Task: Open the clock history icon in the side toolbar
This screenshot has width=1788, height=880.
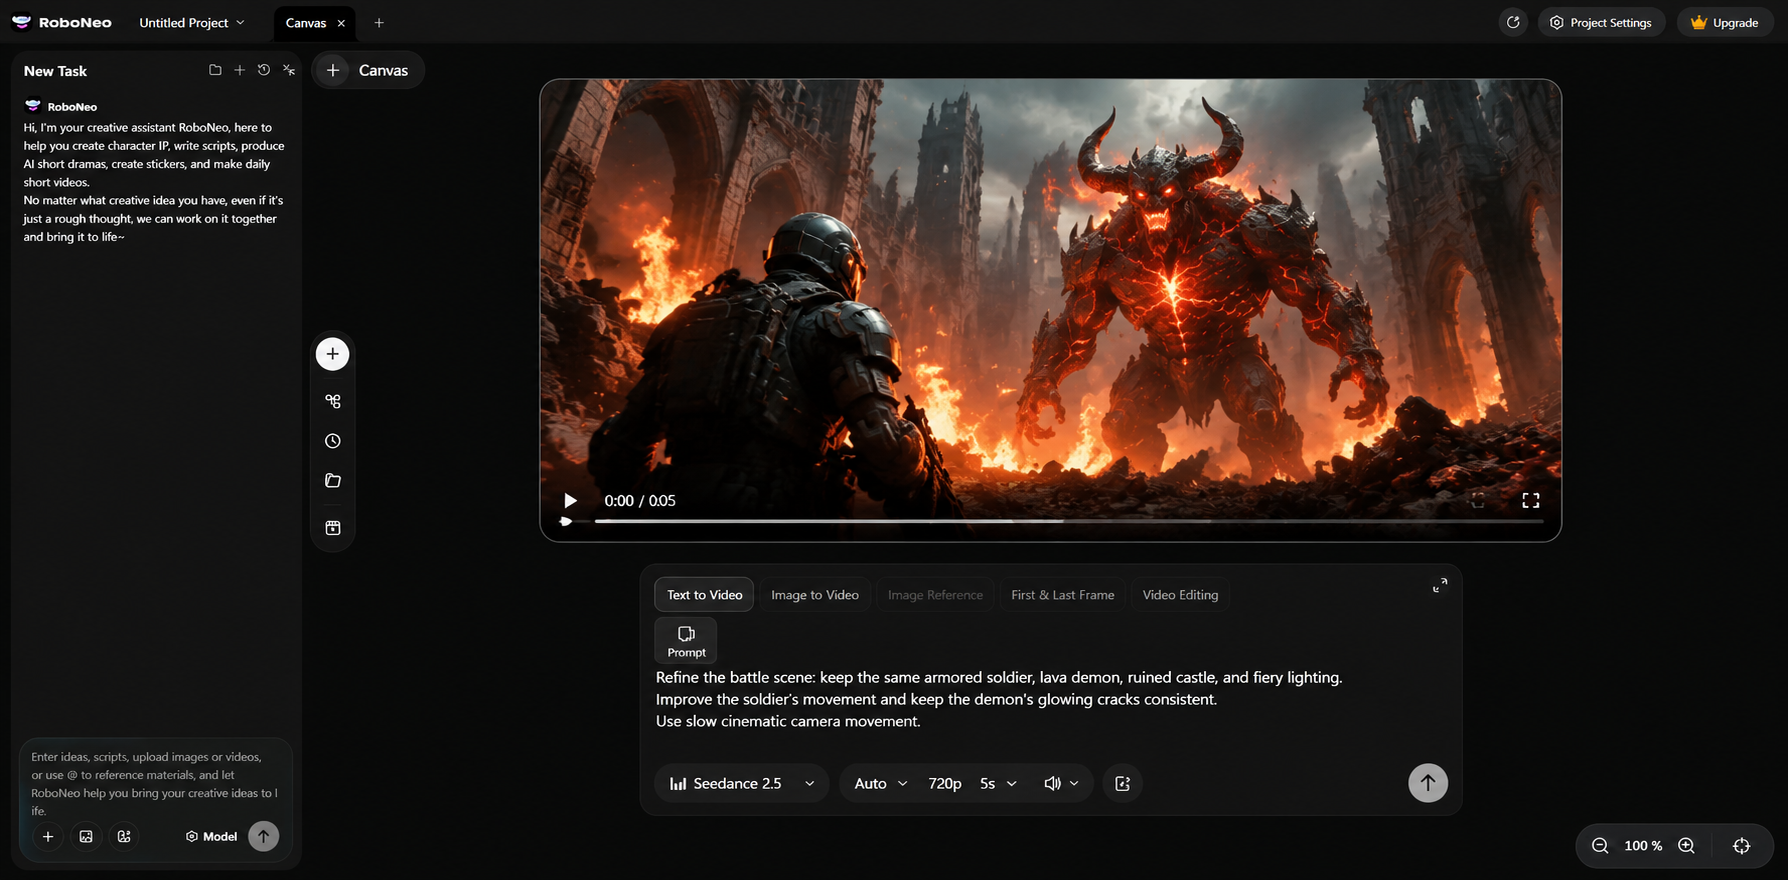Action: [333, 441]
